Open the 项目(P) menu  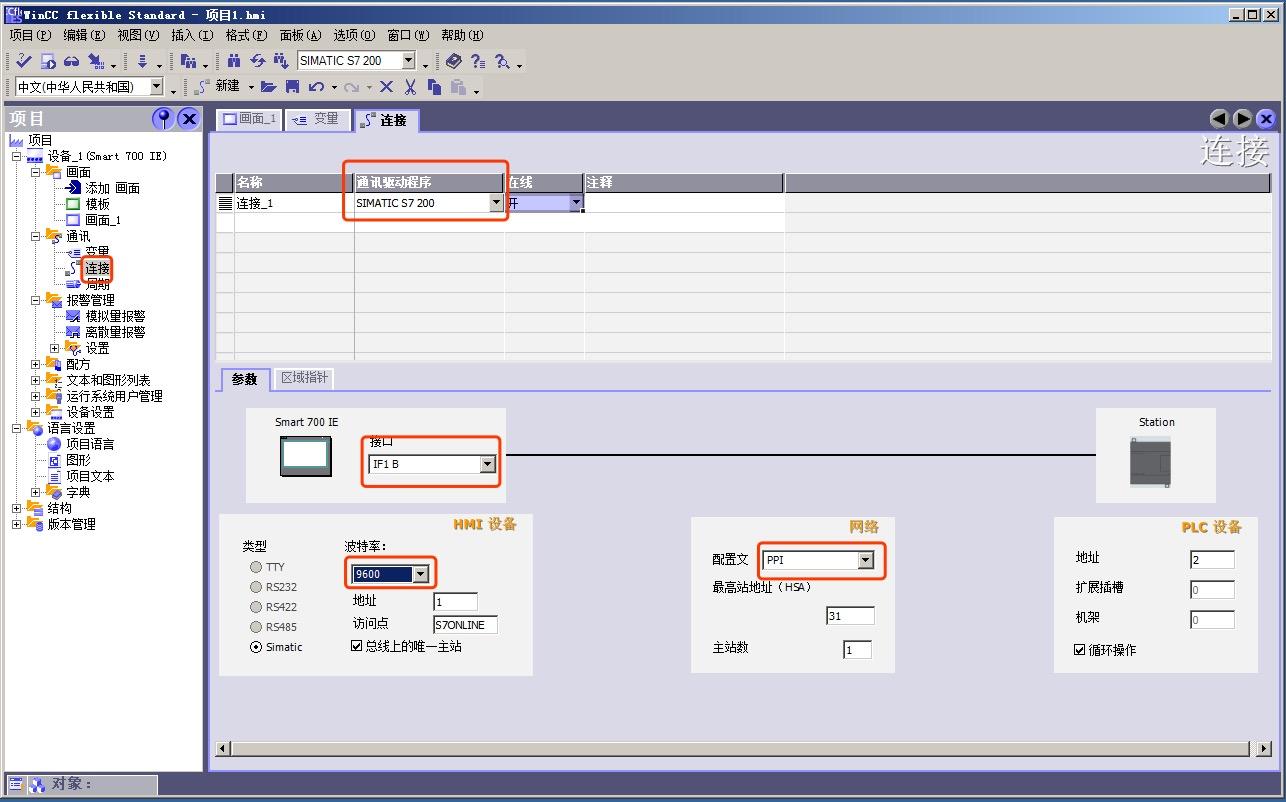pyautogui.click(x=29, y=35)
